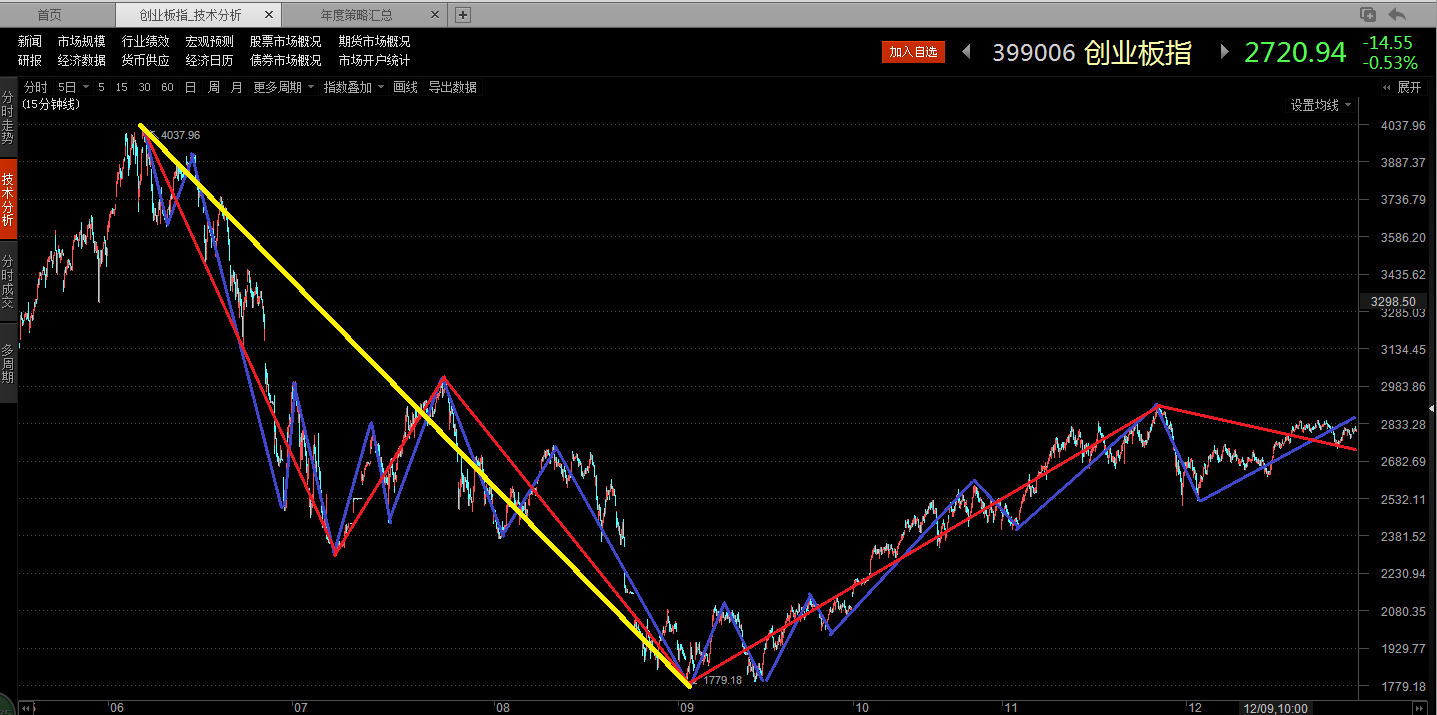Open the 指数叠加 dropdown
The width and height of the screenshot is (1437, 715).
[354, 87]
